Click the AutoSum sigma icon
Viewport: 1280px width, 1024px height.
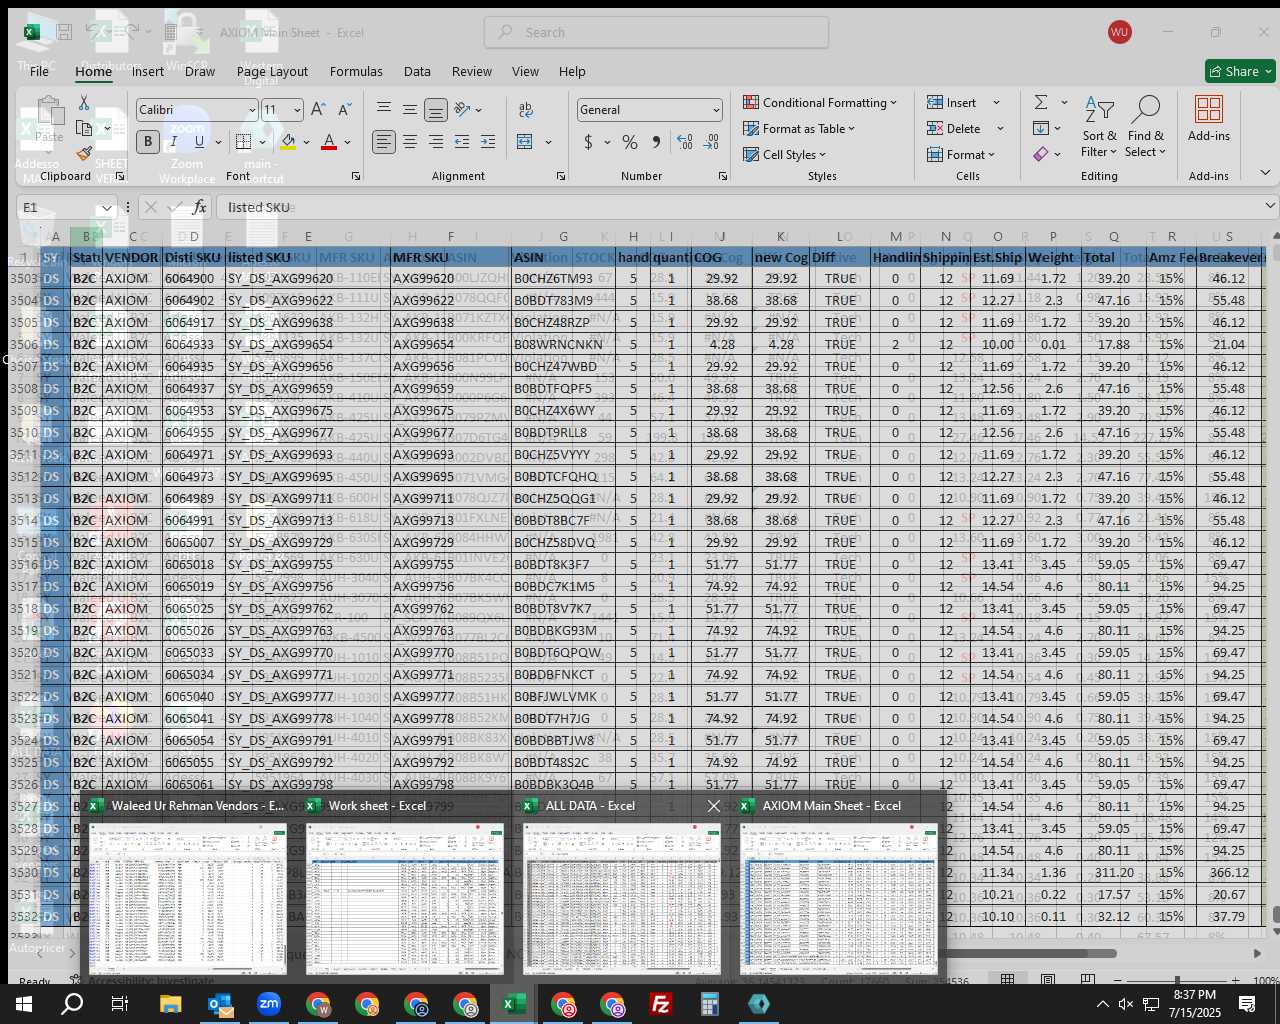[1041, 102]
